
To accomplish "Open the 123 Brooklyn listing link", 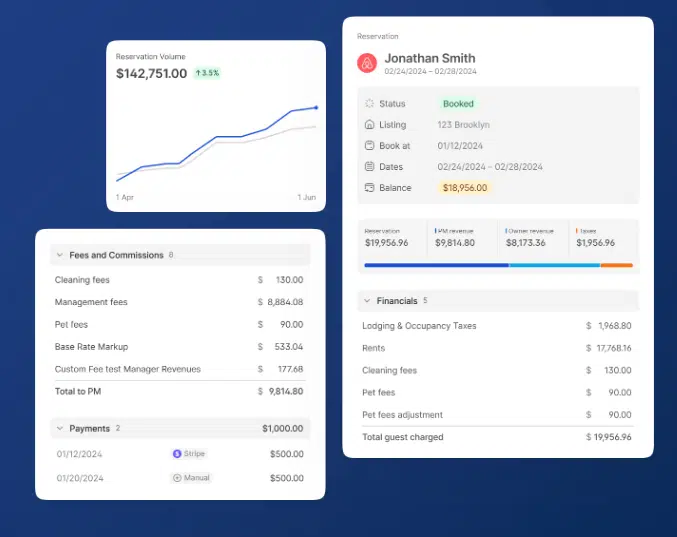I will (463, 125).
